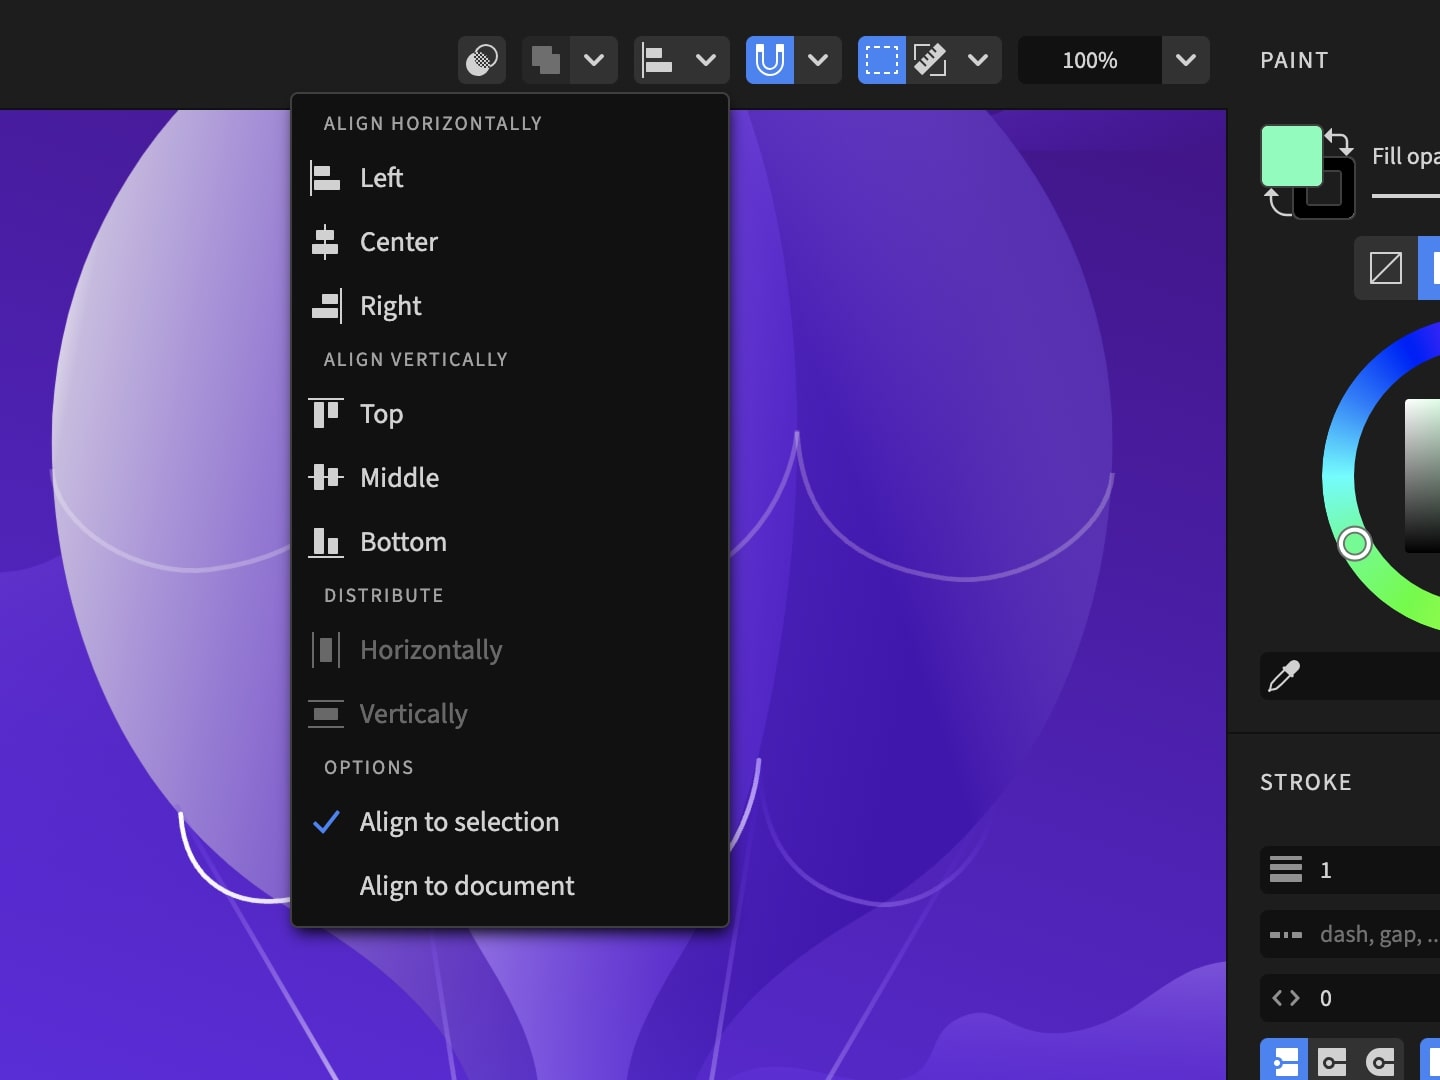Click the saturation-brightness square in color wheel
Screen dimensions: 1440x1080
1422,476
